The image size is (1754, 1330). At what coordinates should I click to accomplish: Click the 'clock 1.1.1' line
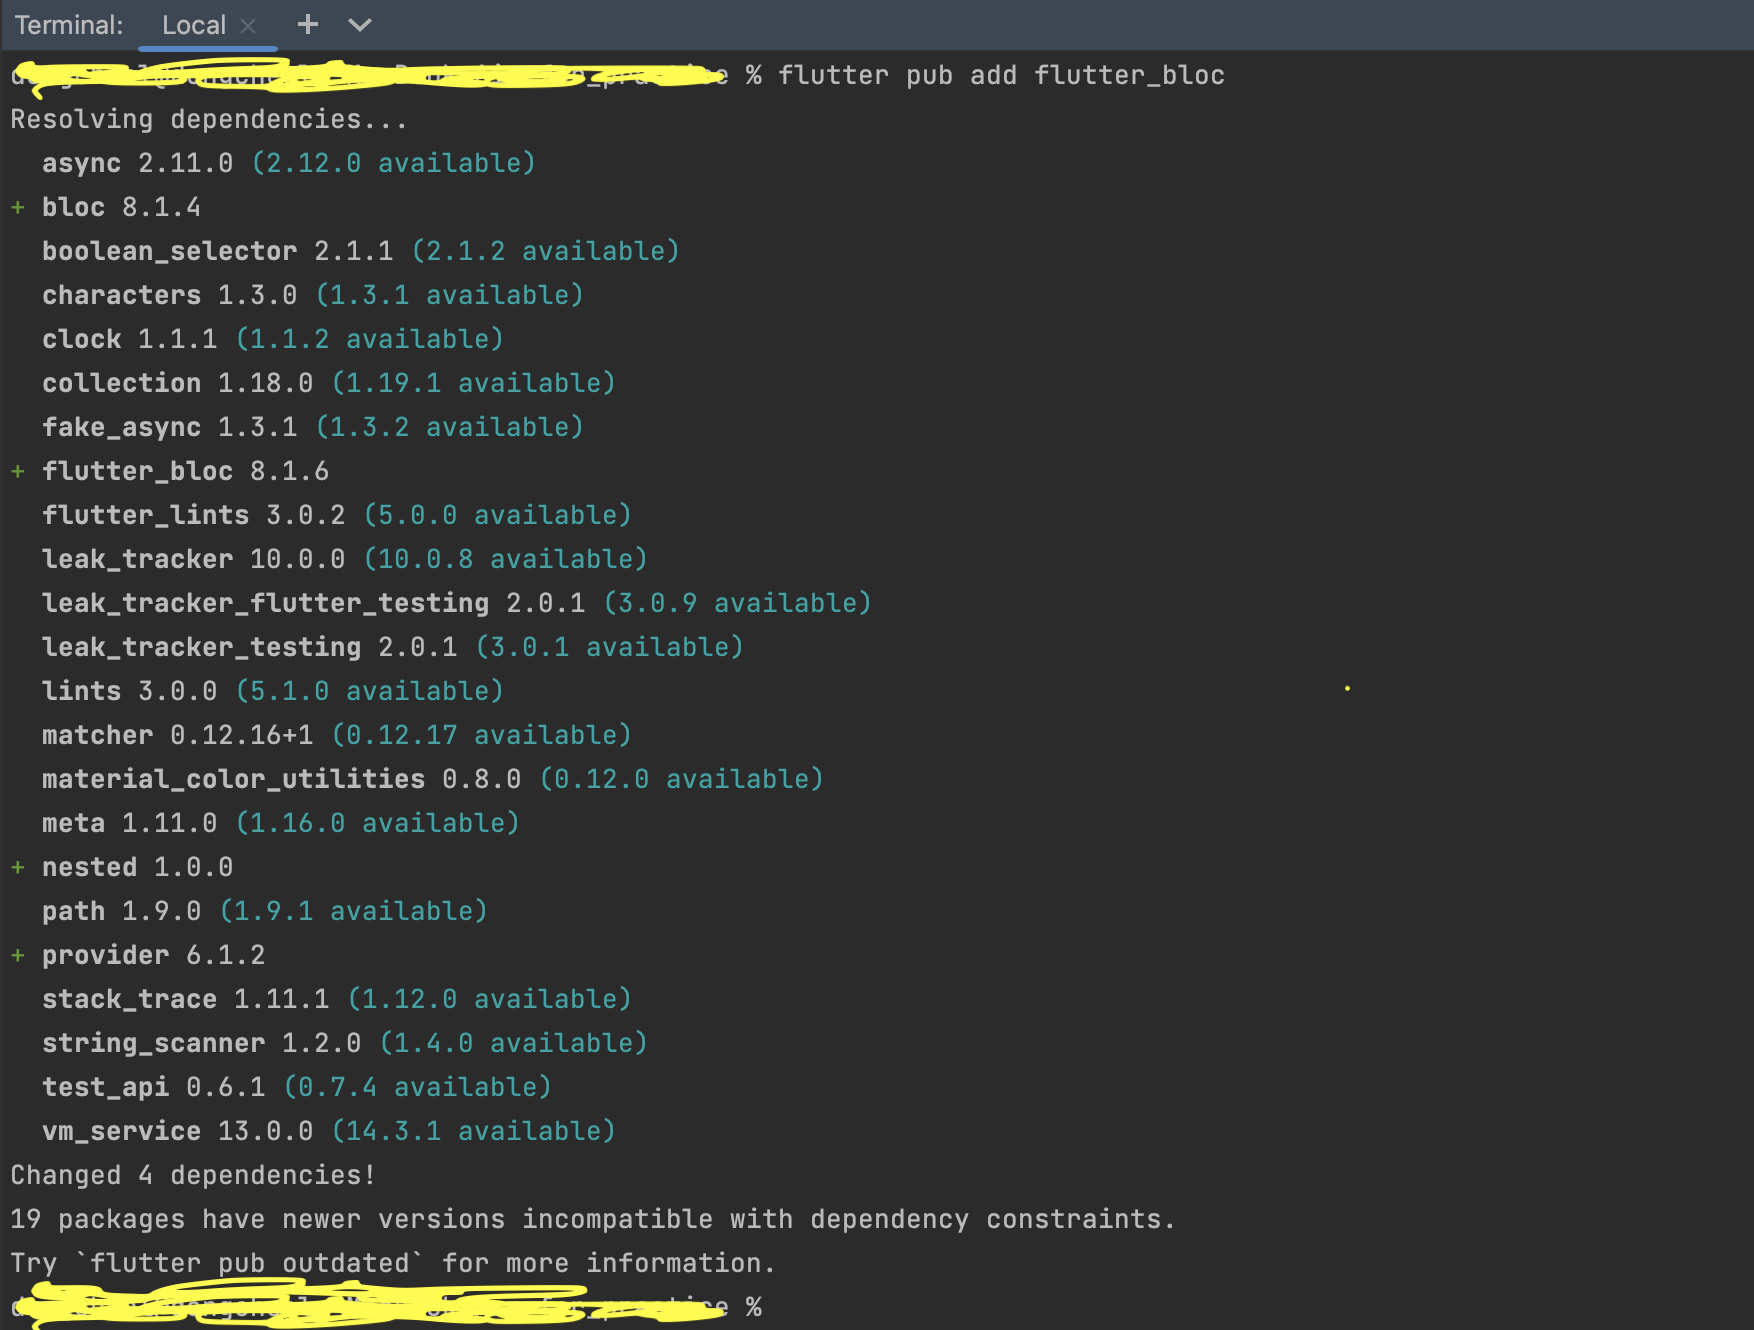click(273, 339)
